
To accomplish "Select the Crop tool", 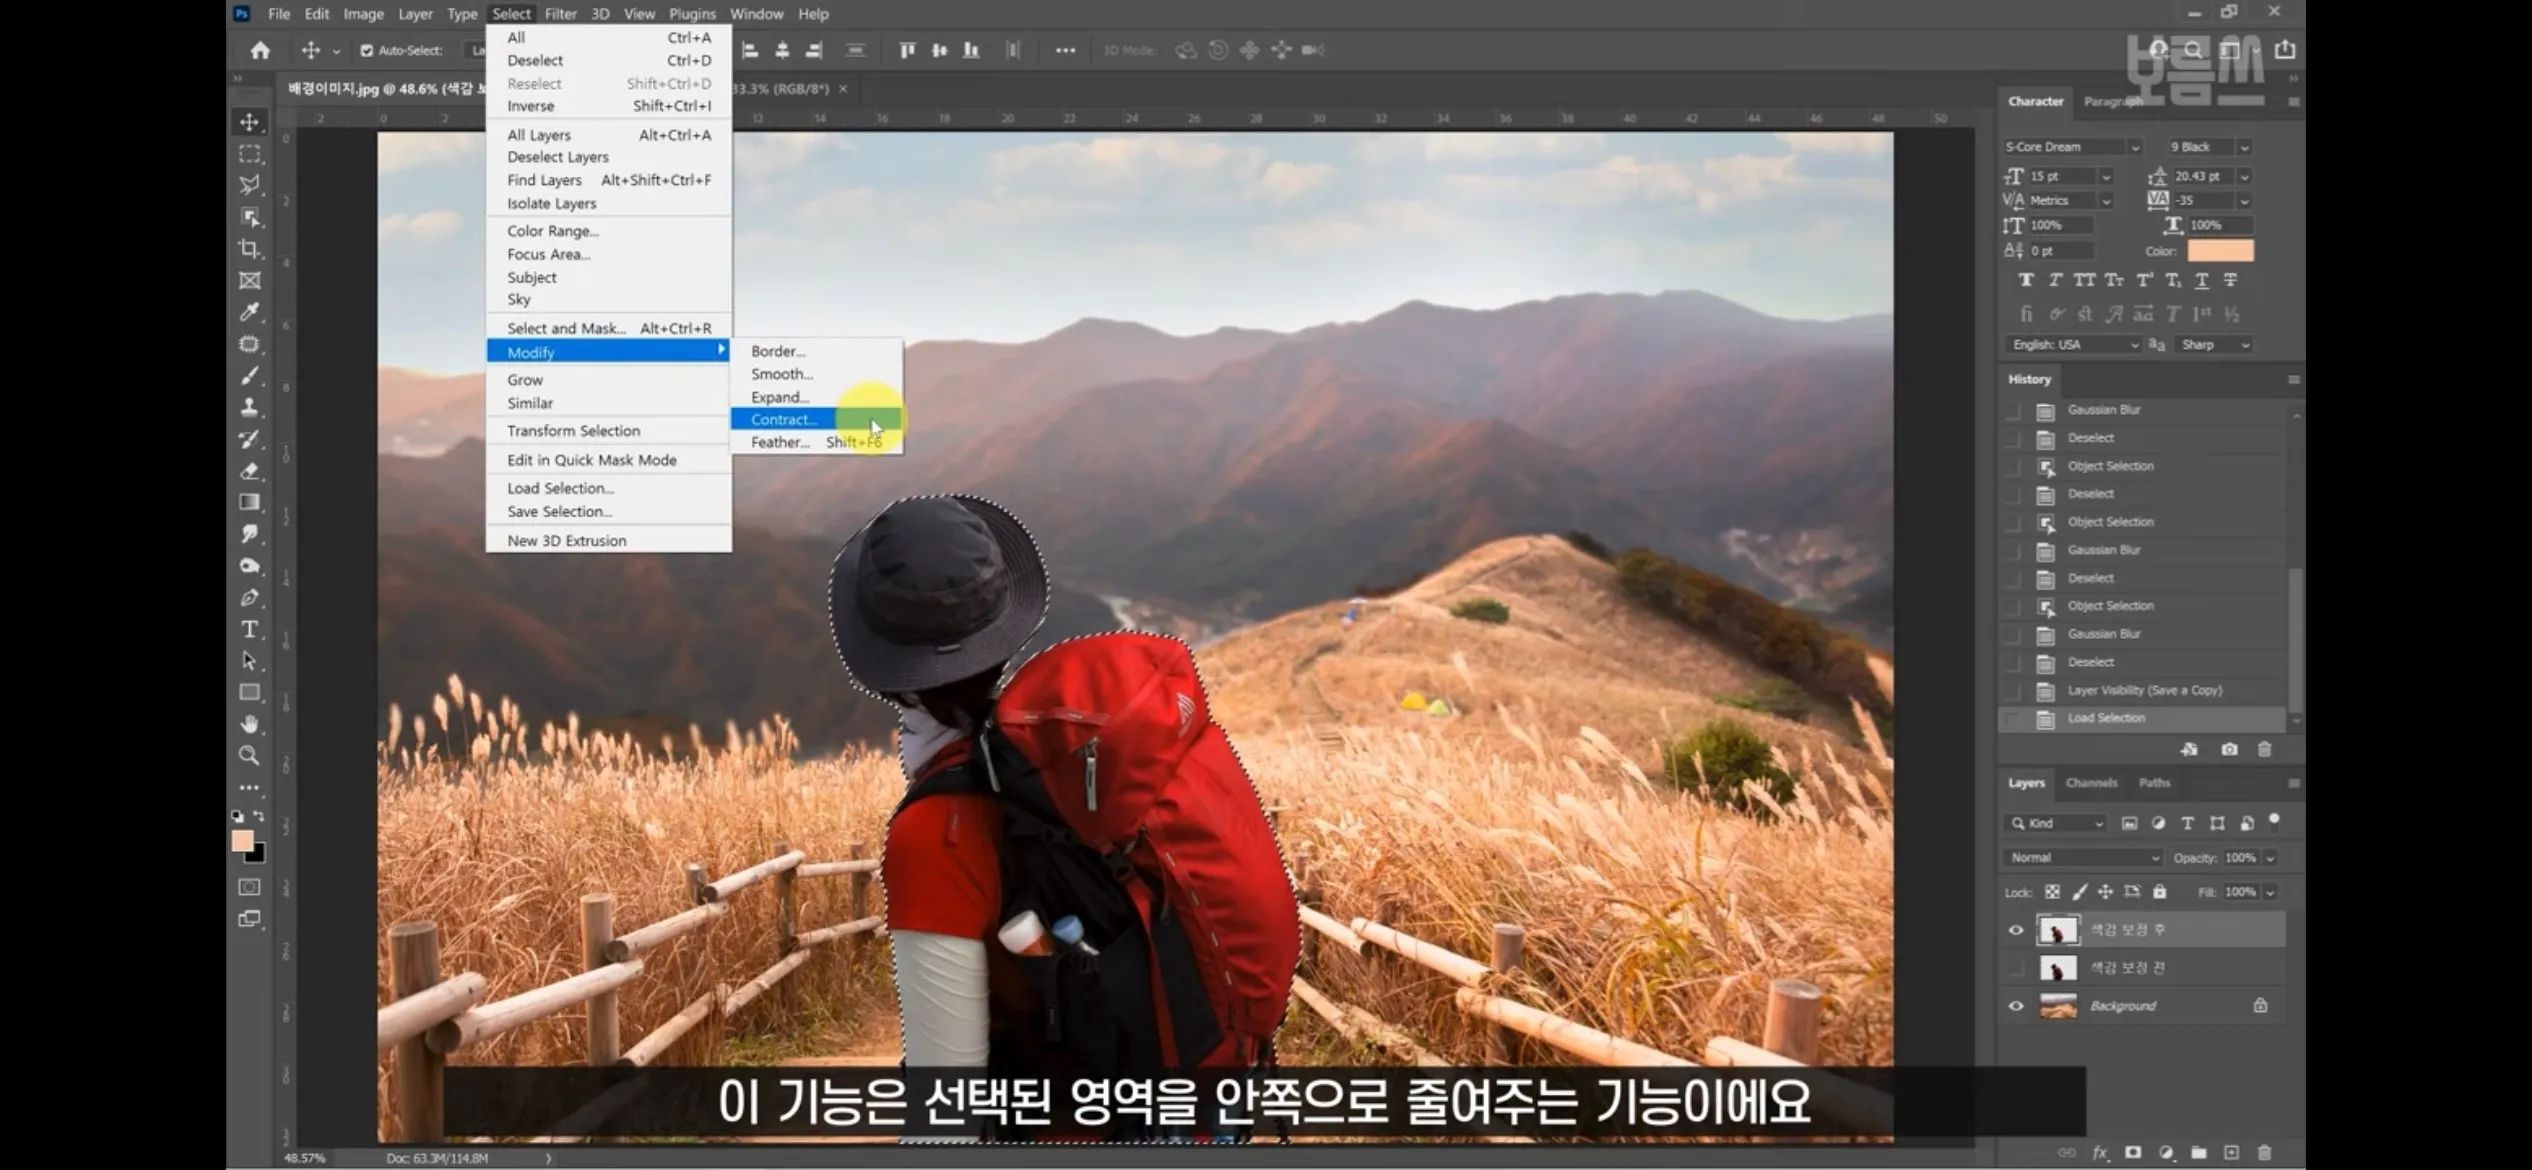I will click(249, 247).
